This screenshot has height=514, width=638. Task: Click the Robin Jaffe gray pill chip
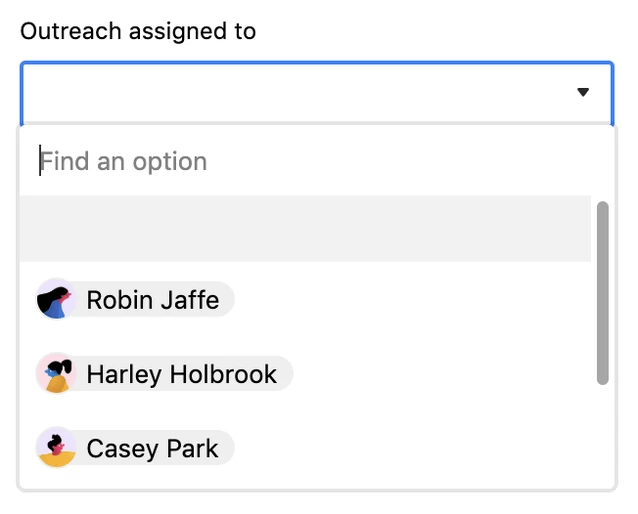[135, 299]
